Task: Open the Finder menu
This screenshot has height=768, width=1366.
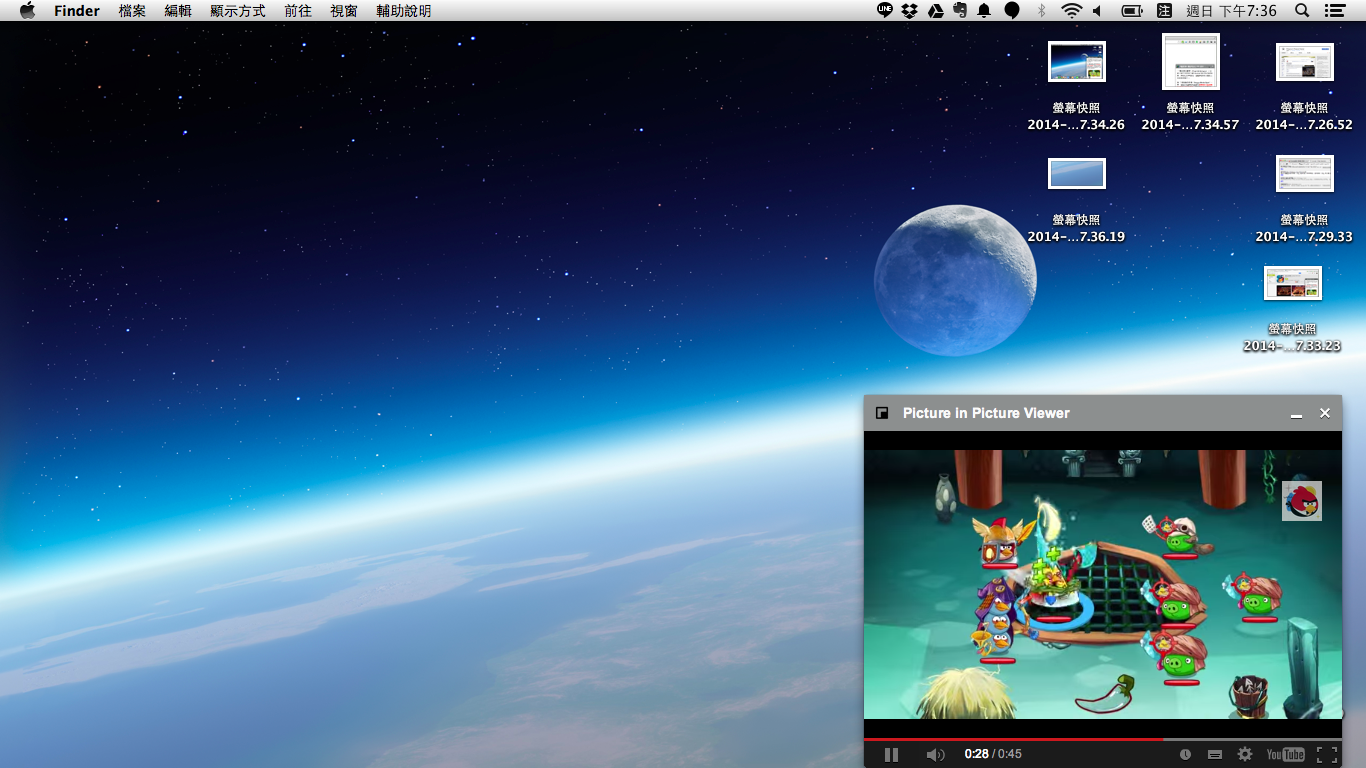Action: [x=77, y=10]
